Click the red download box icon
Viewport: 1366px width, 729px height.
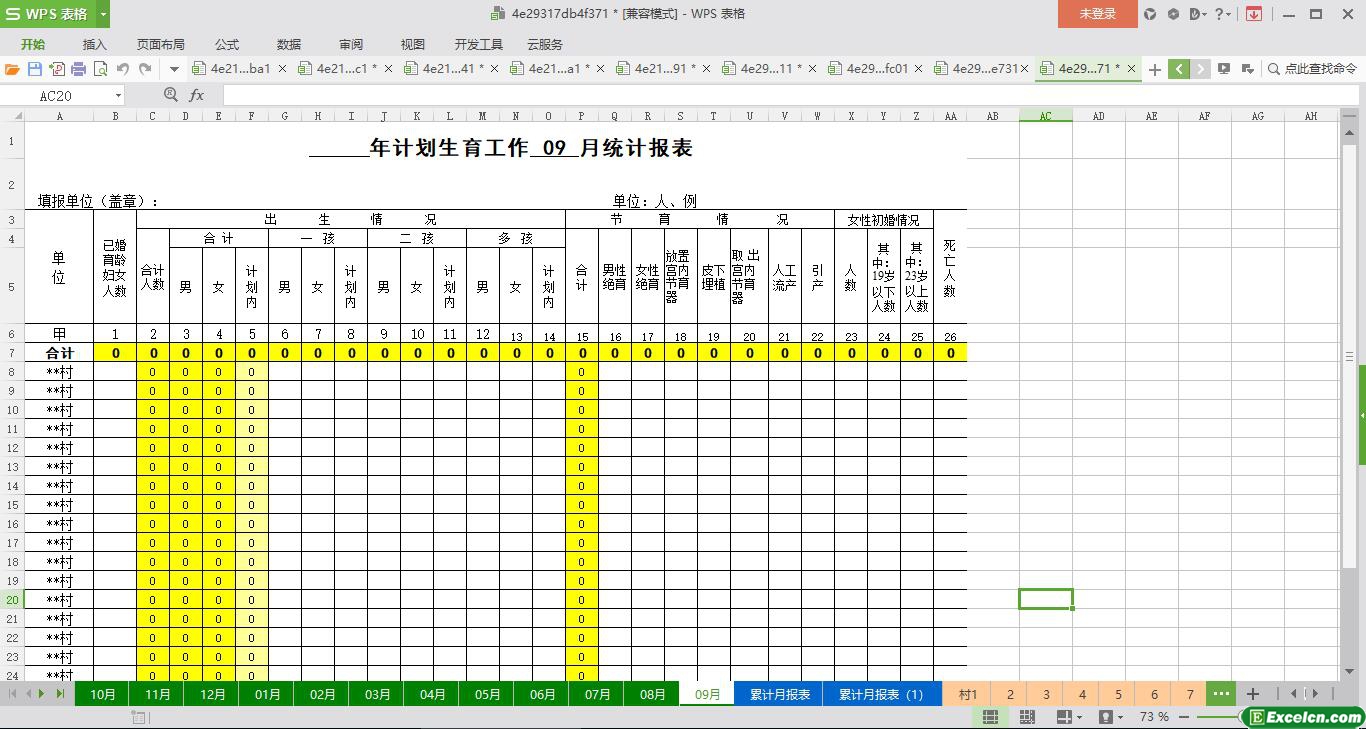tap(1253, 14)
